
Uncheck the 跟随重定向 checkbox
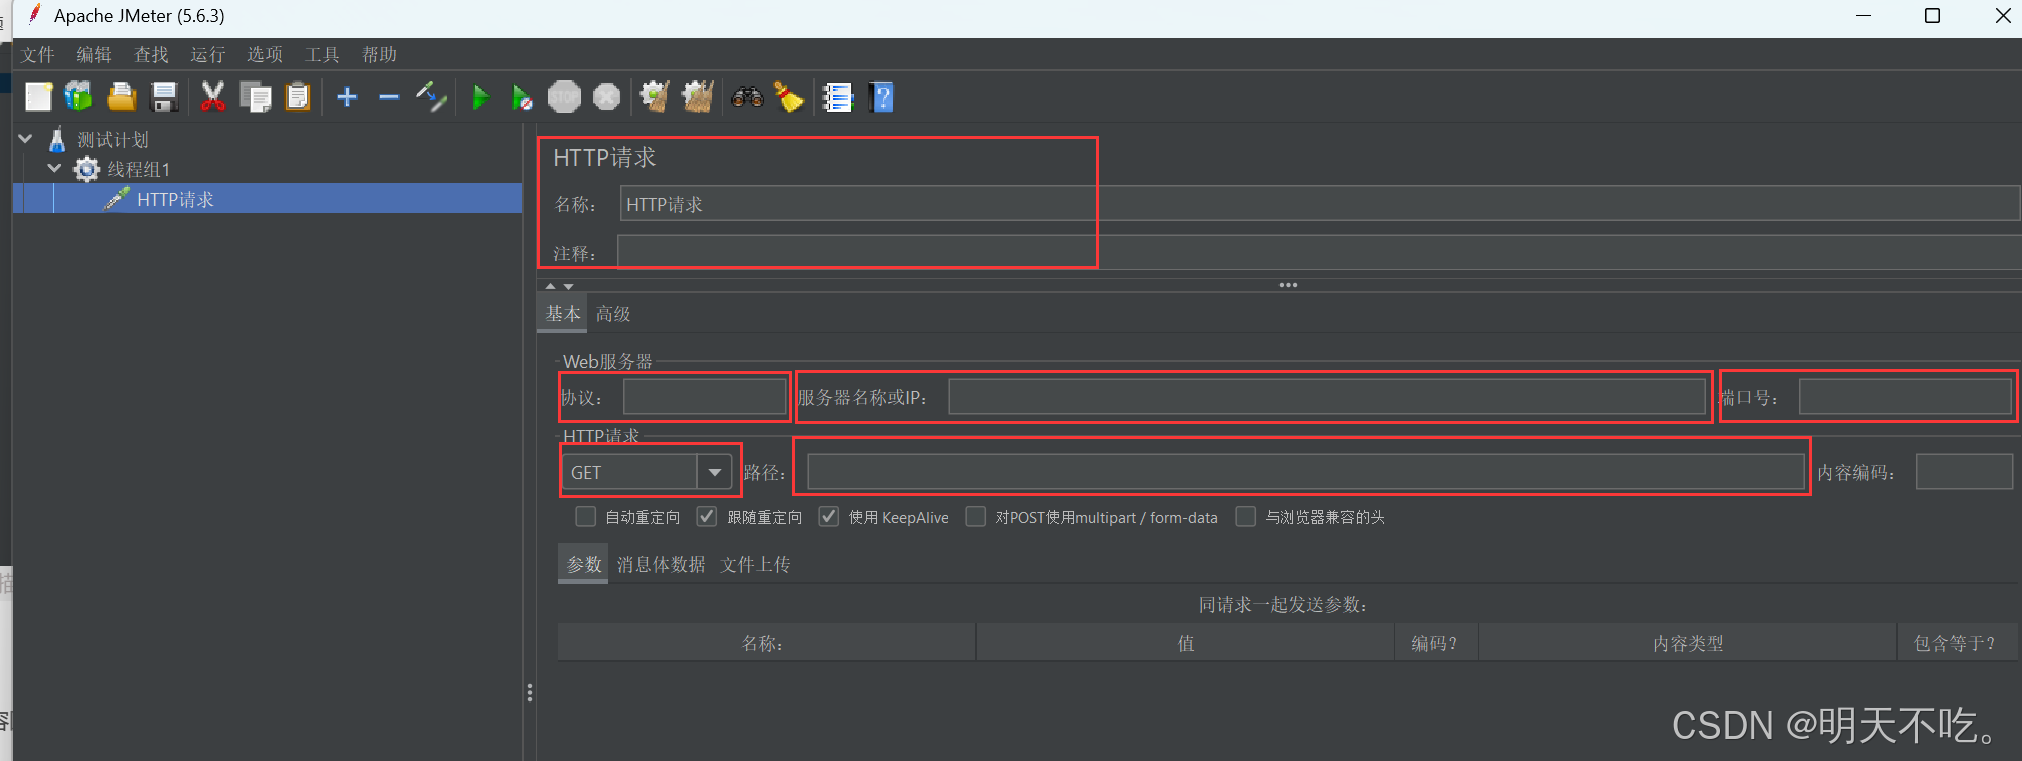(707, 517)
